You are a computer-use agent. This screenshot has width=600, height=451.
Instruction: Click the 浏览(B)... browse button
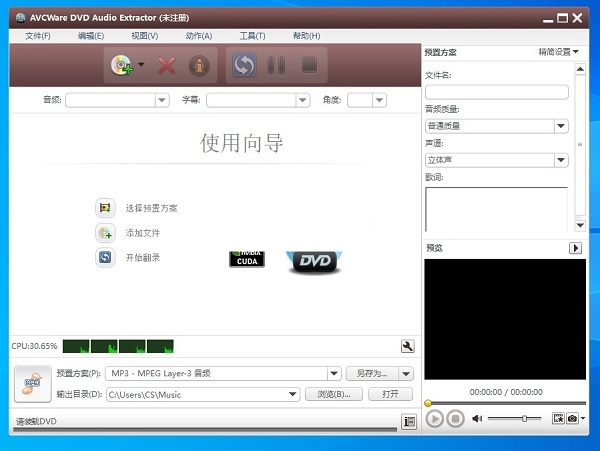(x=333, y=394)
